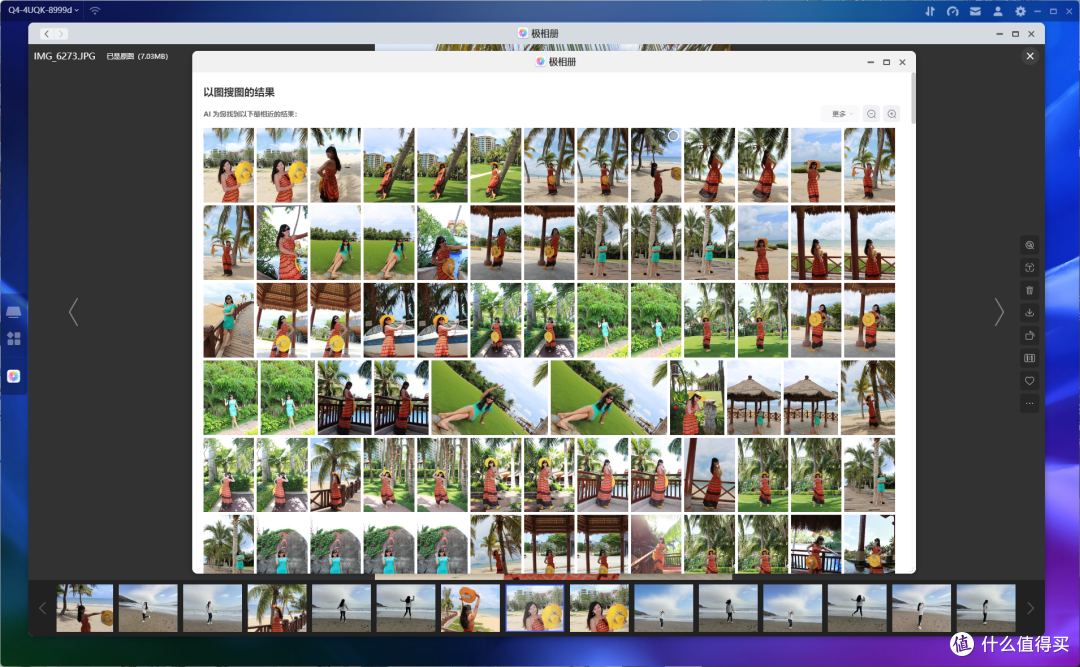Open the 极相册 app icon in the left dock

coord(14,376)
